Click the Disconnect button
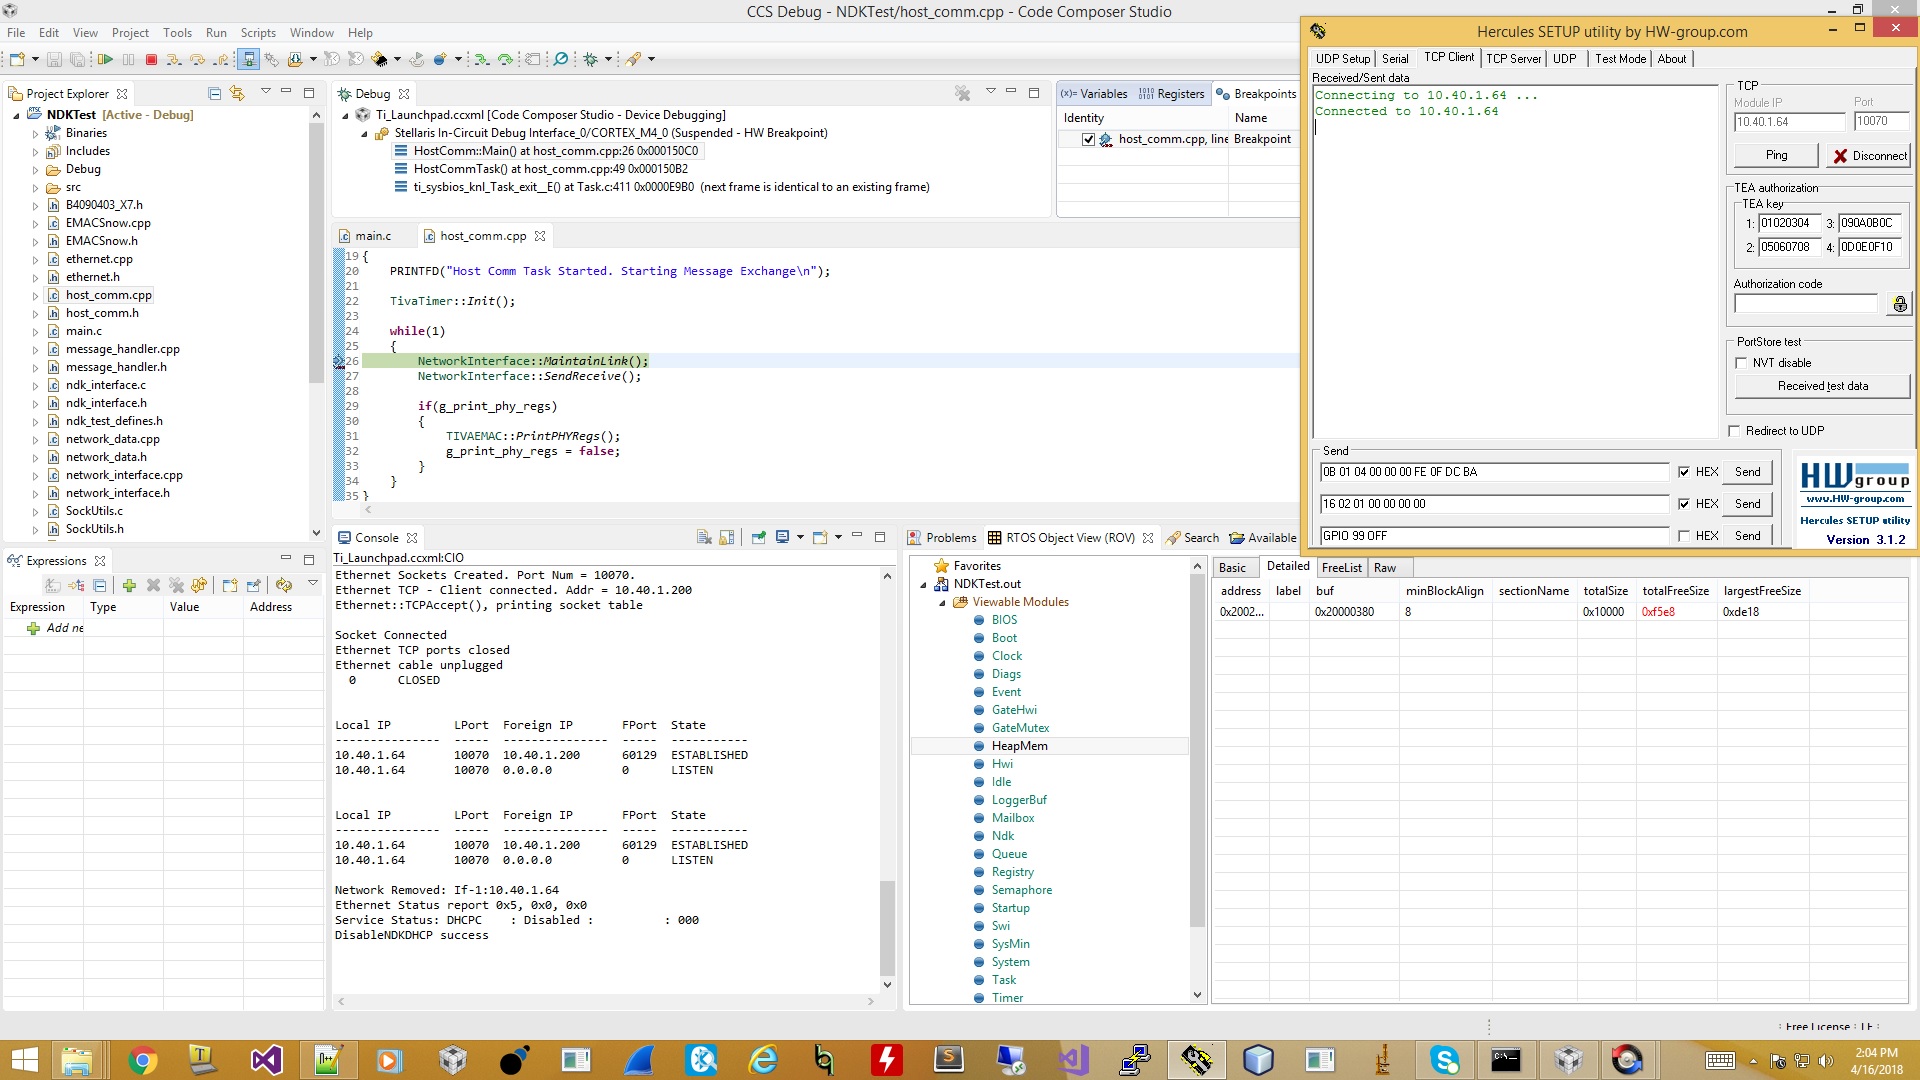The height and width of the screenshot is (1080, 1920). coord(1869,155)
